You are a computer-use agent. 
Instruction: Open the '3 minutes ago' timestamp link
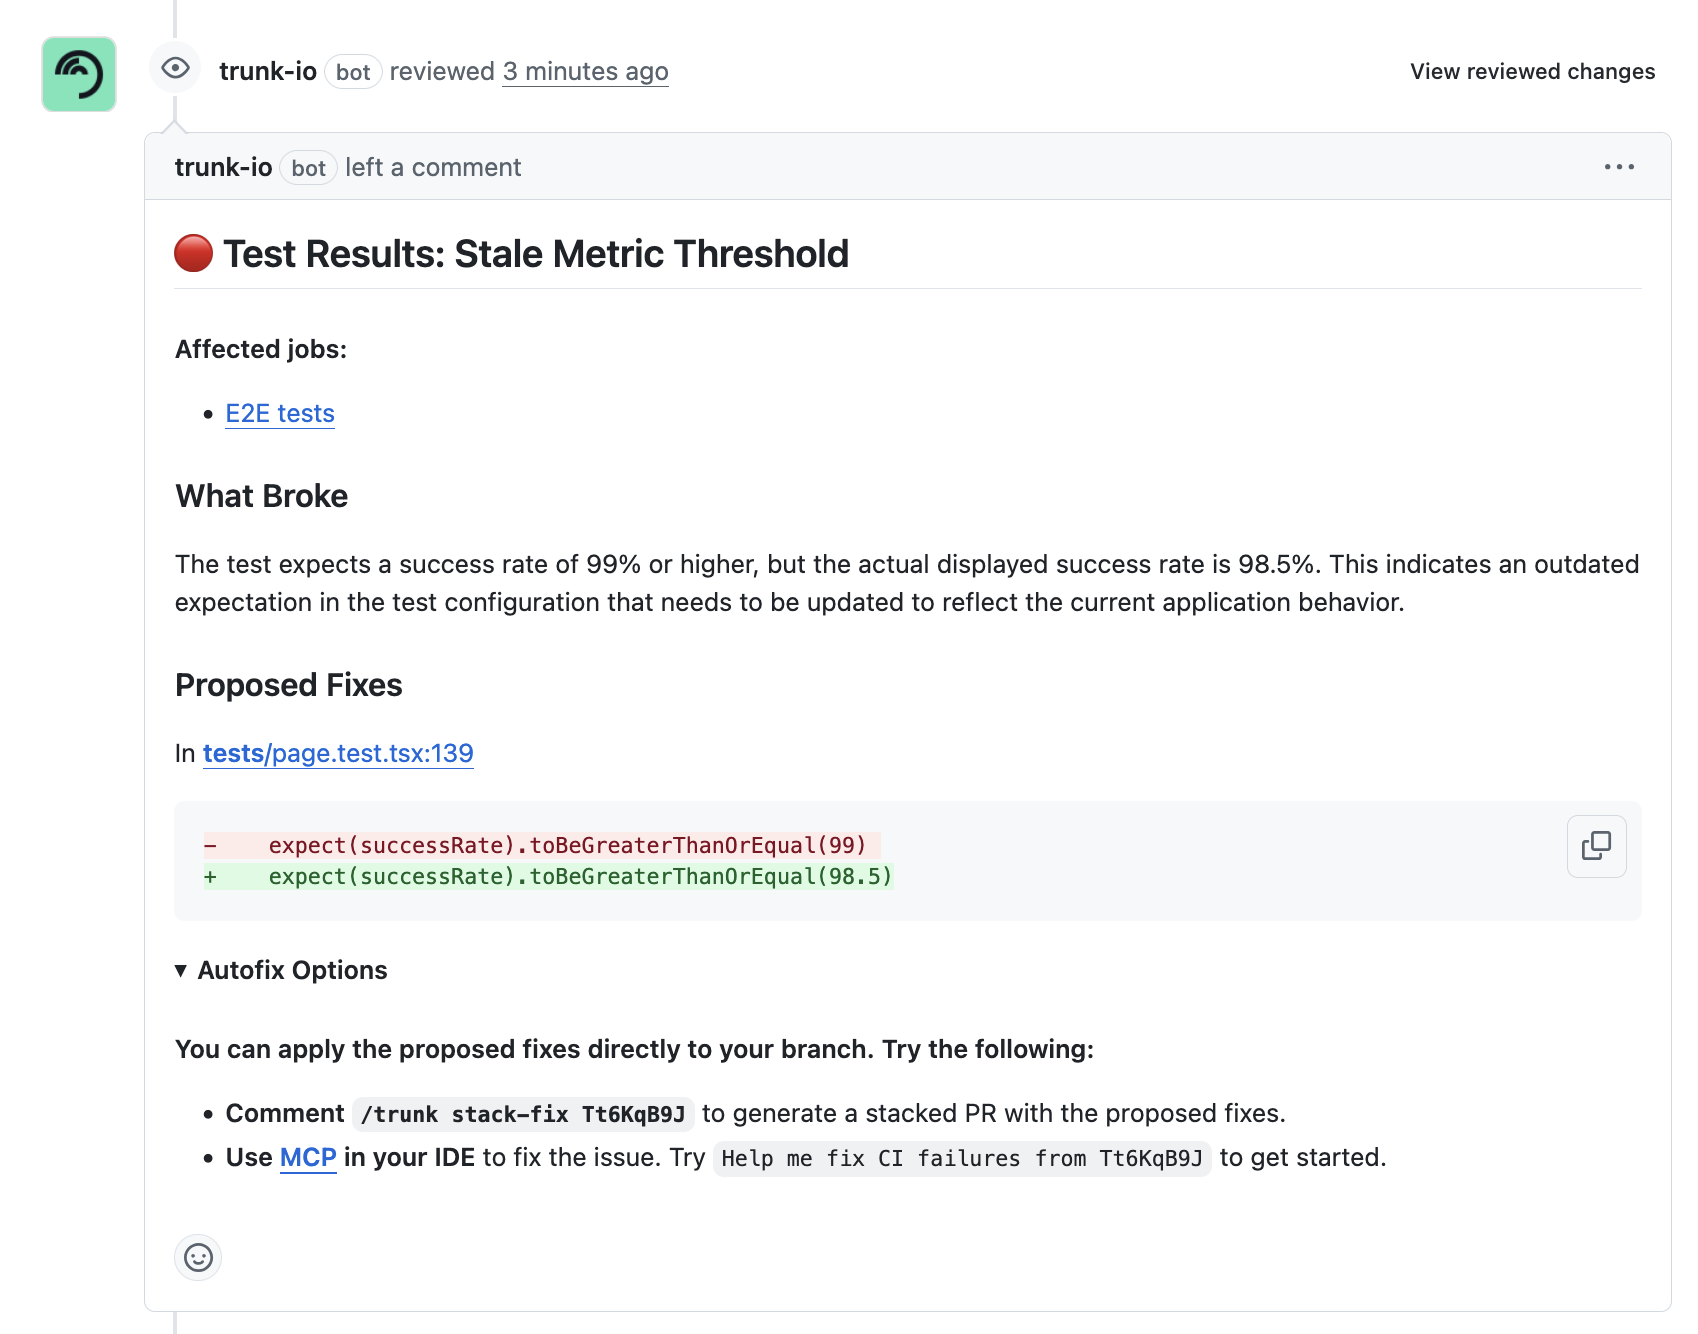pos(585,72)
